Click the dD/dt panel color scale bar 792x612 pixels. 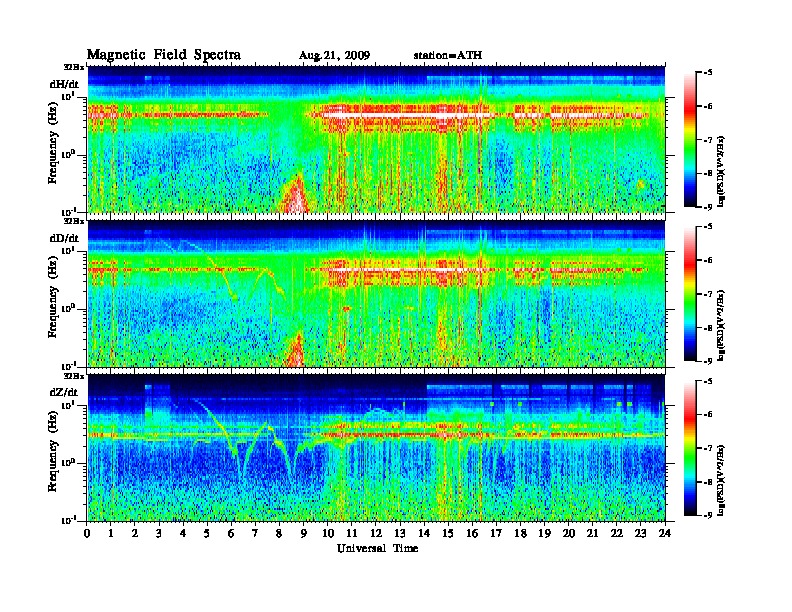[x=689, y=294]
